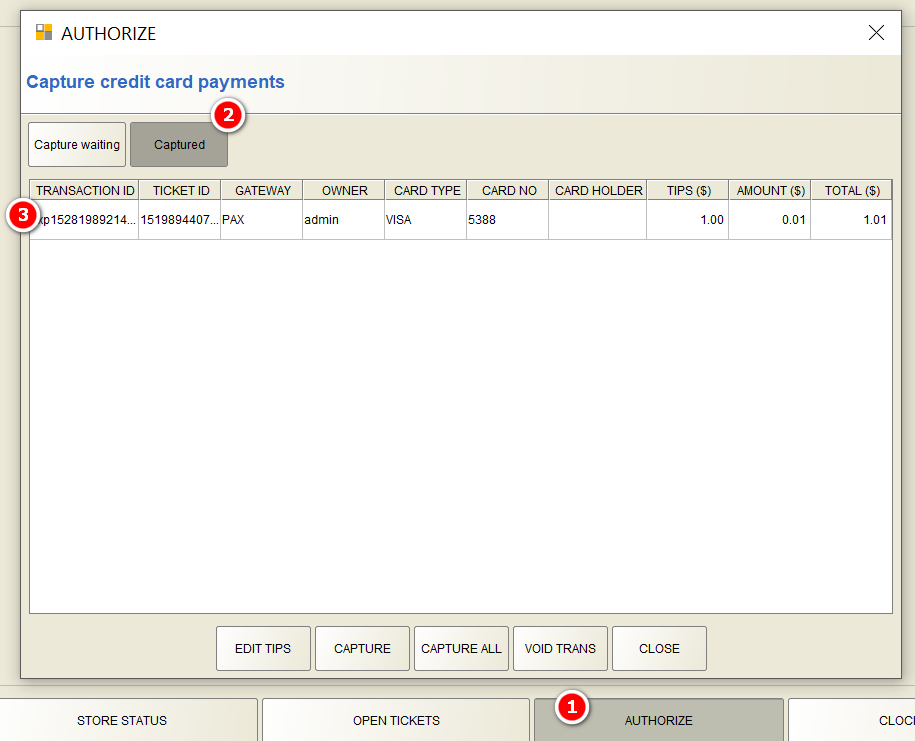Click the CARD NO column header

click(x=508, y=191)
